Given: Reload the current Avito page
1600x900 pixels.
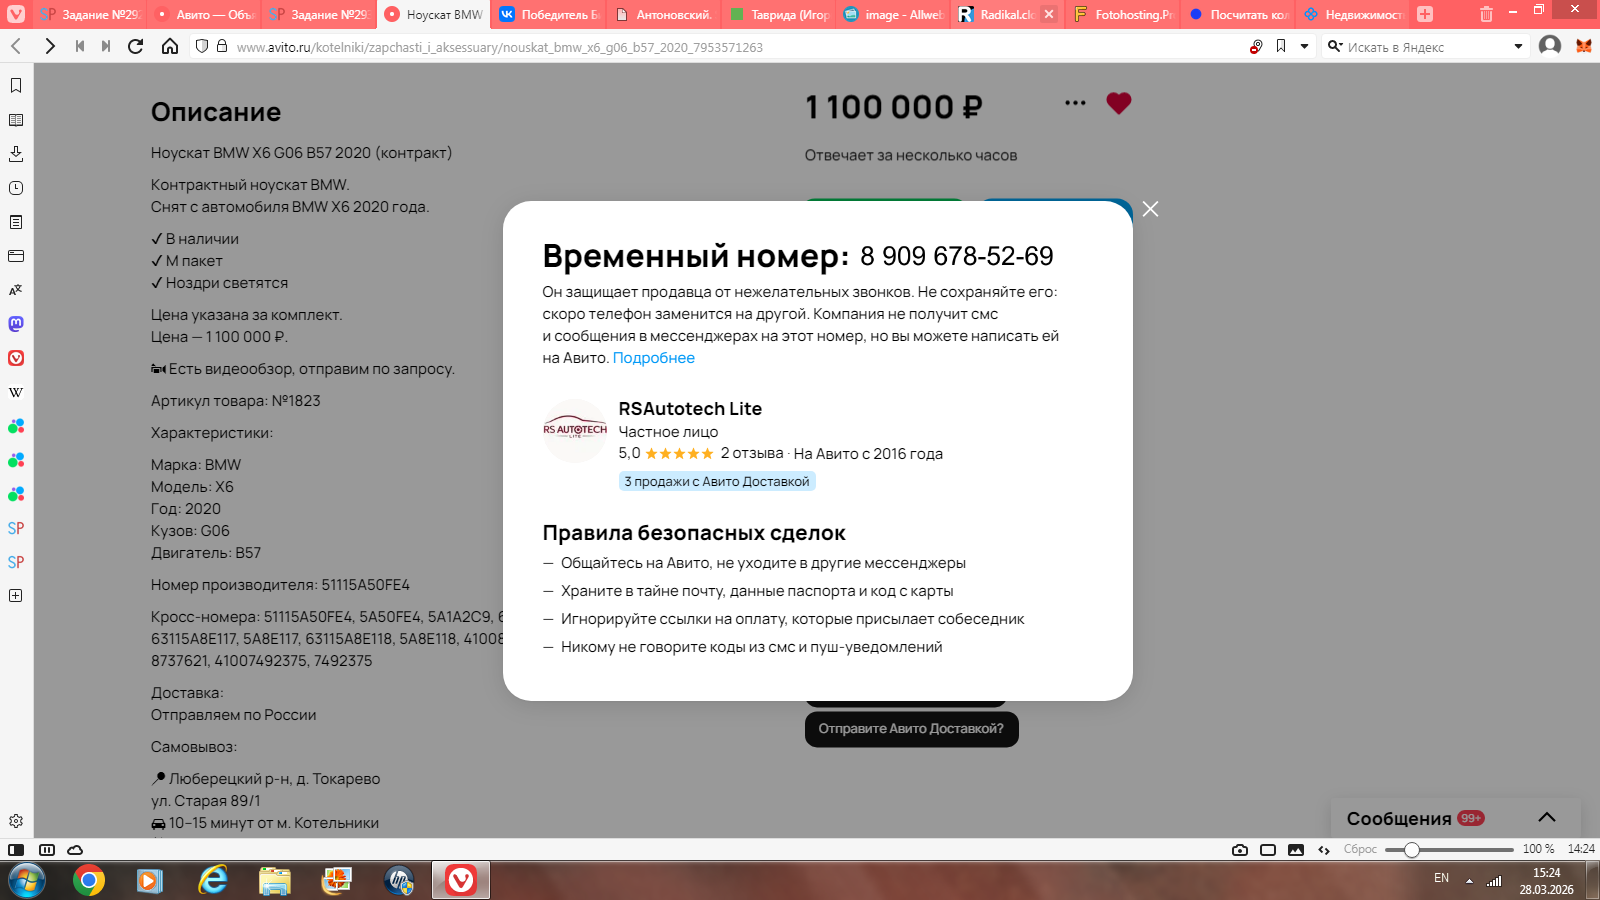Looking at the screenshot, I should [x=136, y=46].
